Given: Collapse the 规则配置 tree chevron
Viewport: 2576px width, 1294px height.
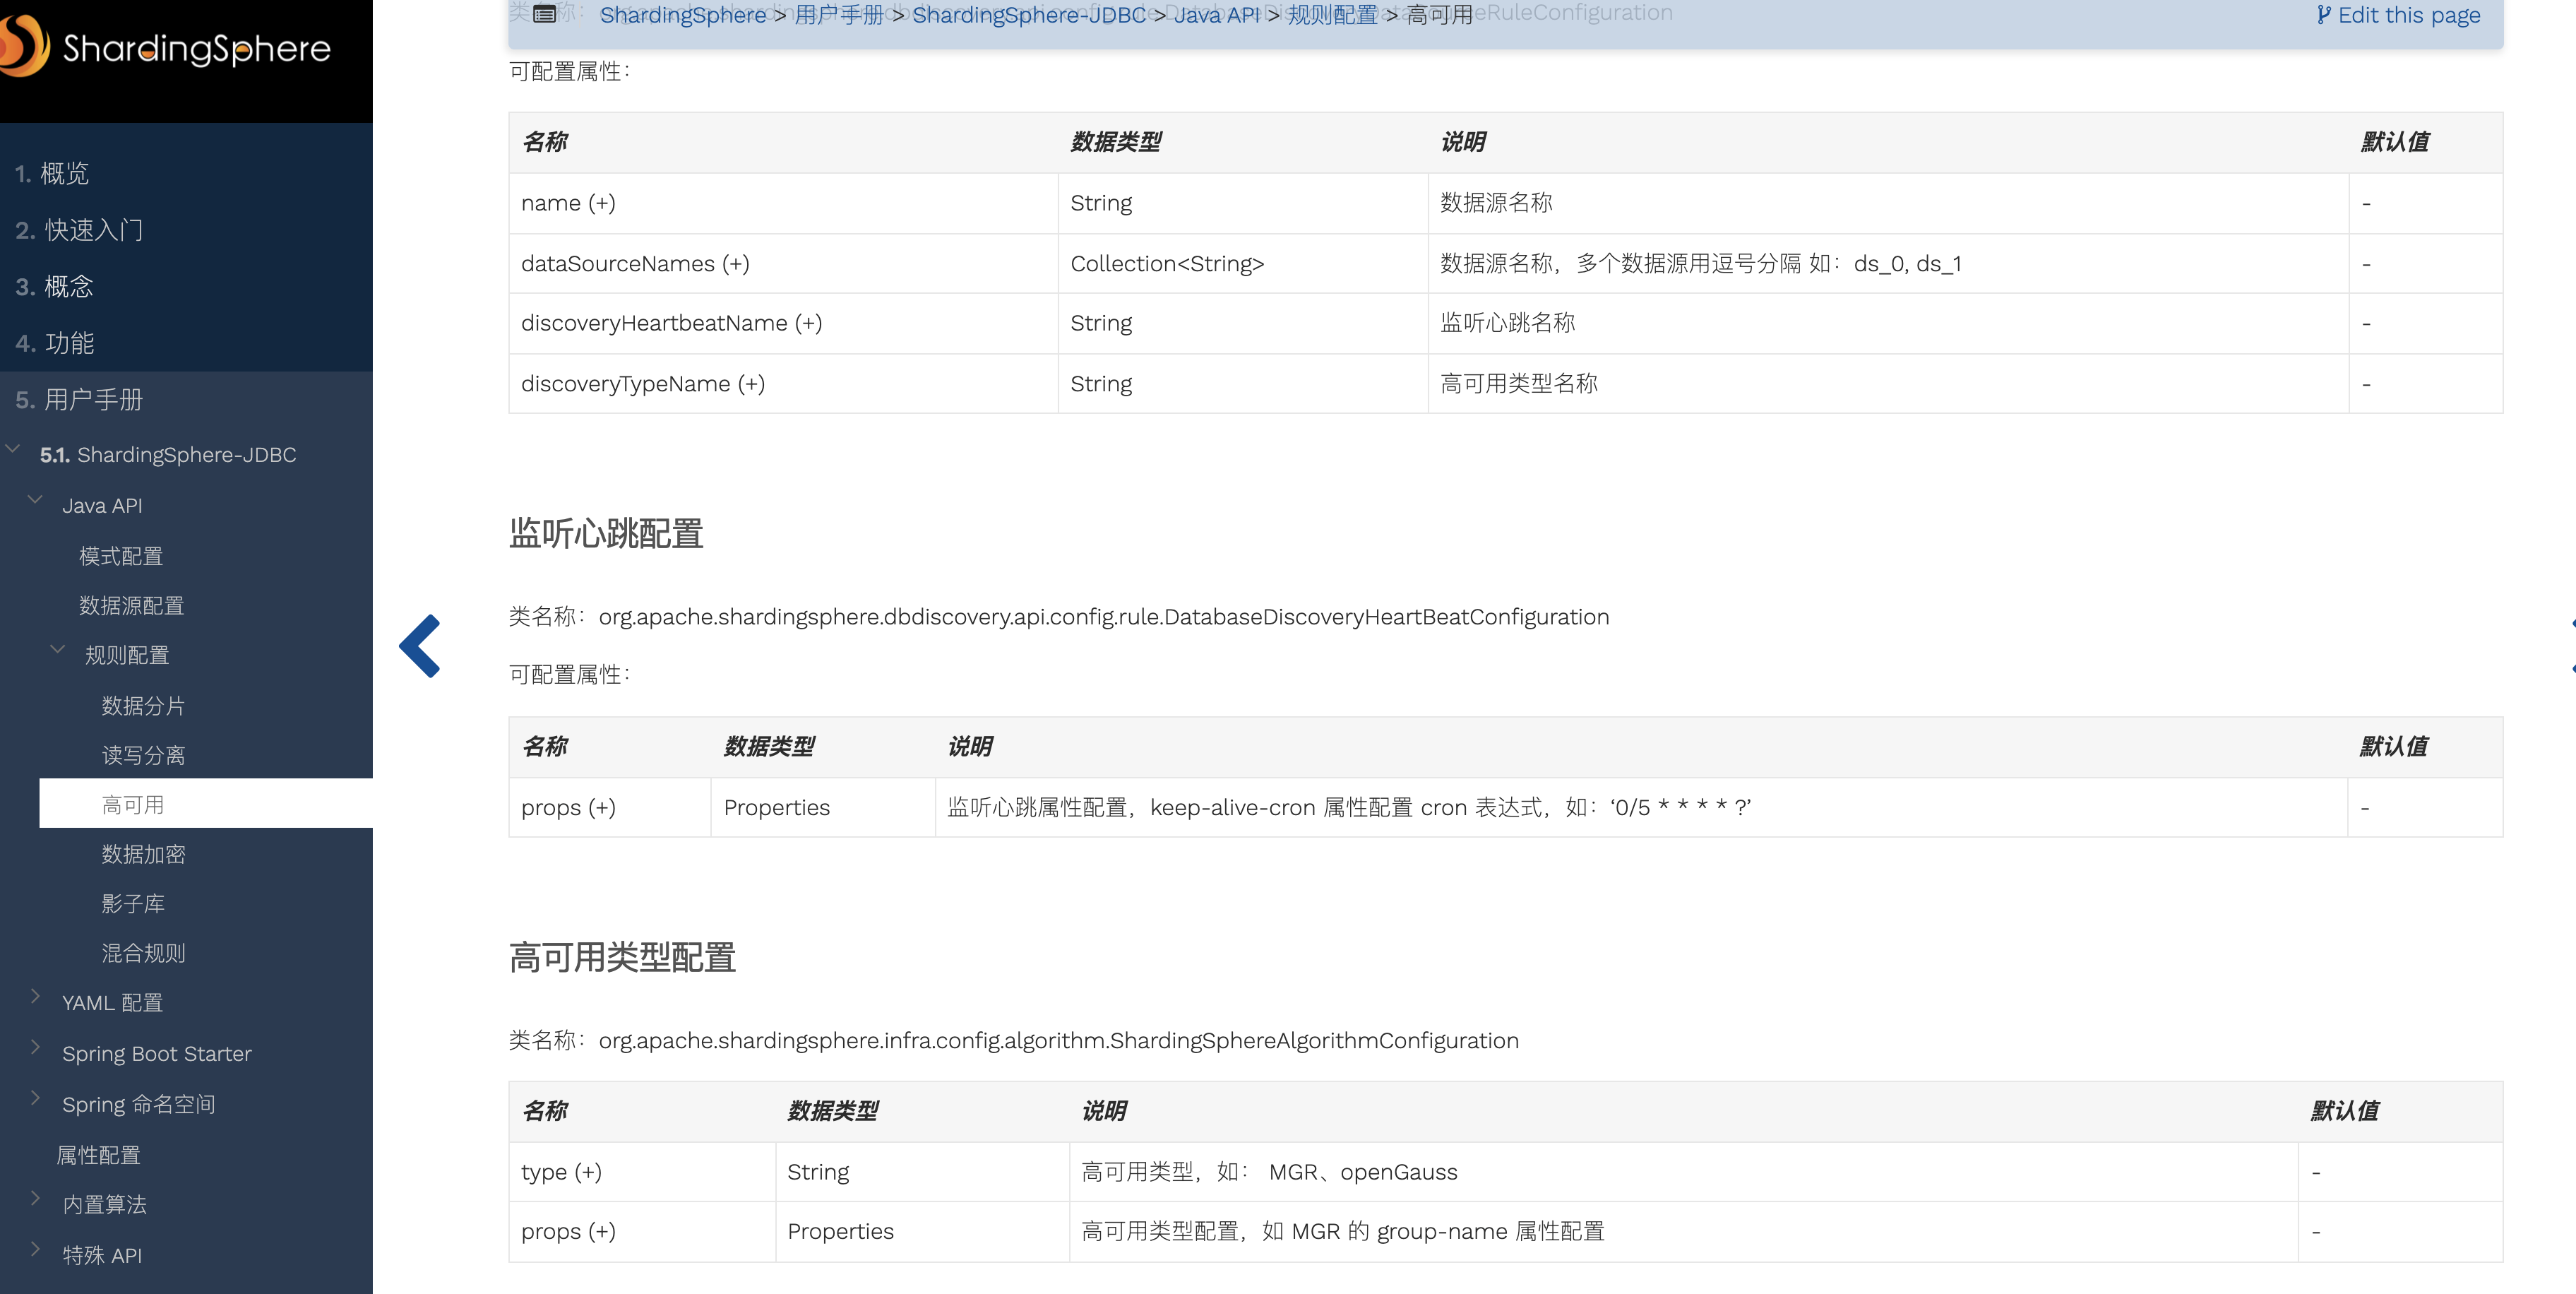Looking at the screenshot, I should pos(58,650).
